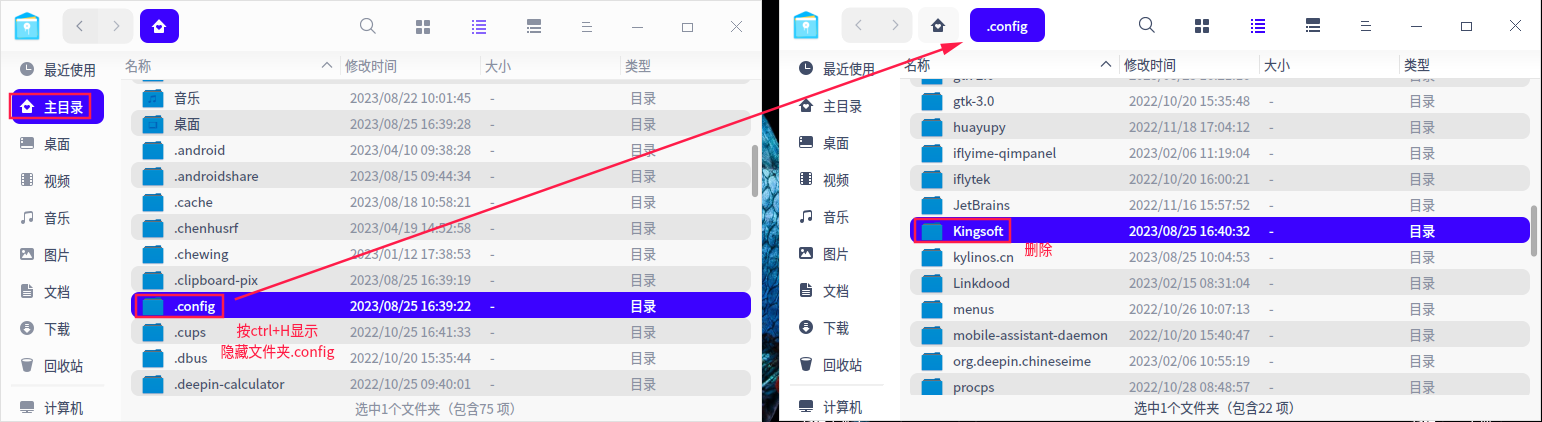1542x422 pixels.
Task: Open hamburger menu in right window
Action: click(1367, 26)
